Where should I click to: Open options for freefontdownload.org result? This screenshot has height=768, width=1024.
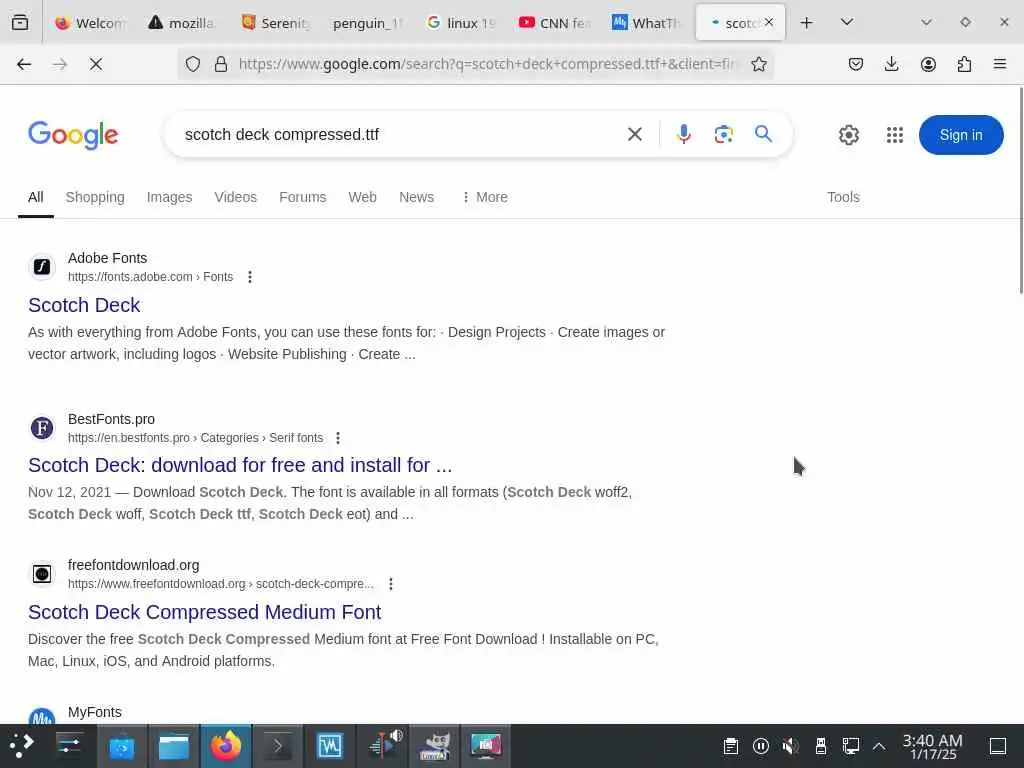coord(391,584)
